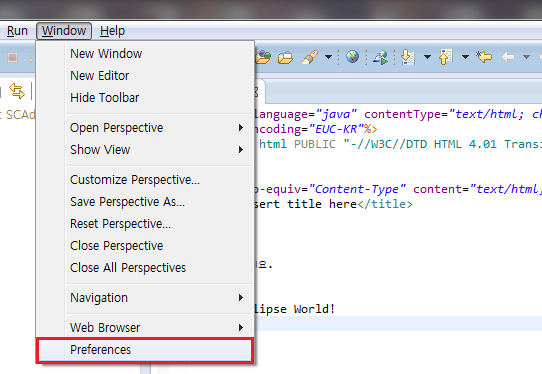Image resolution: width=542 pixels, height=374 pixels.
Task: Open the Back history dropdown arrow
Action: click(x=526, y=57)
